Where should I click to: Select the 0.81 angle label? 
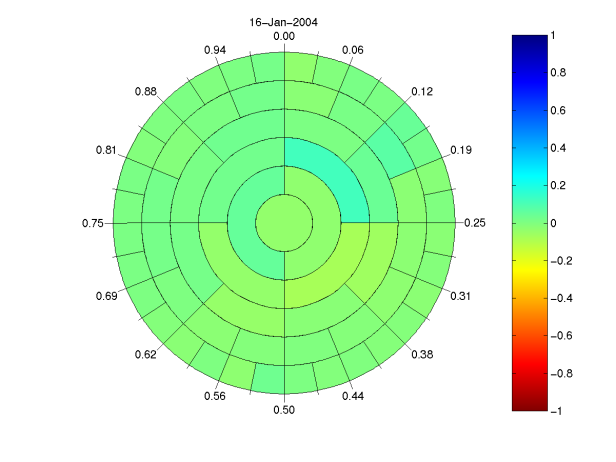click(106, 150)
